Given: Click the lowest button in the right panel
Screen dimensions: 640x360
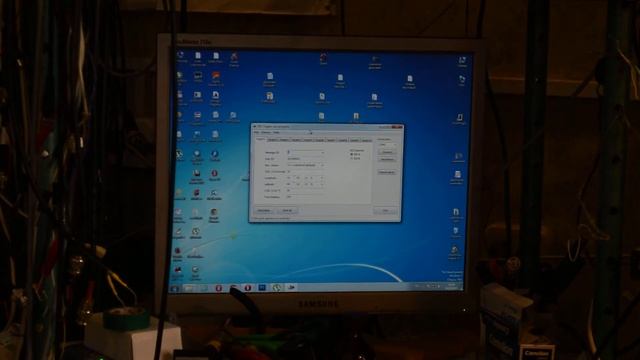Looking at the screenshot, I should pyautogui.click(x=387, y=172).
